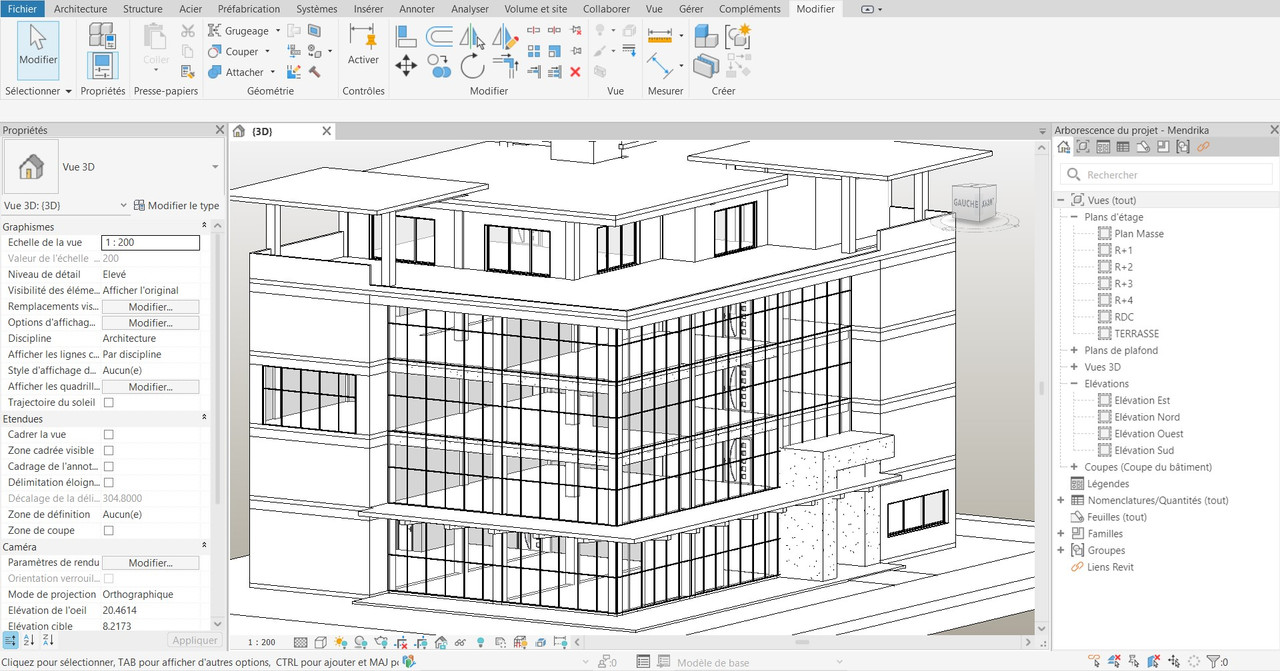
Task: Select the Offset tool in the Modifier panel
Action: click(x=439, y=37)
